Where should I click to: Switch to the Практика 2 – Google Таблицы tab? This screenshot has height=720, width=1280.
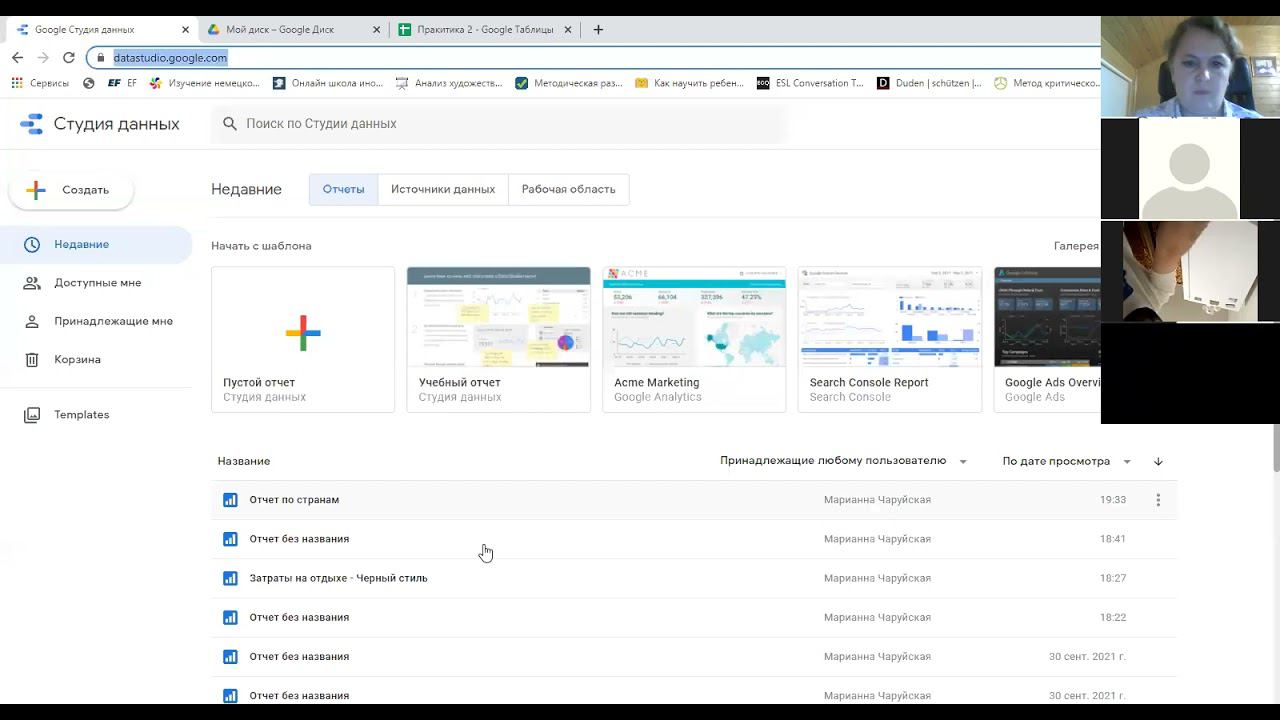(484, 30)
